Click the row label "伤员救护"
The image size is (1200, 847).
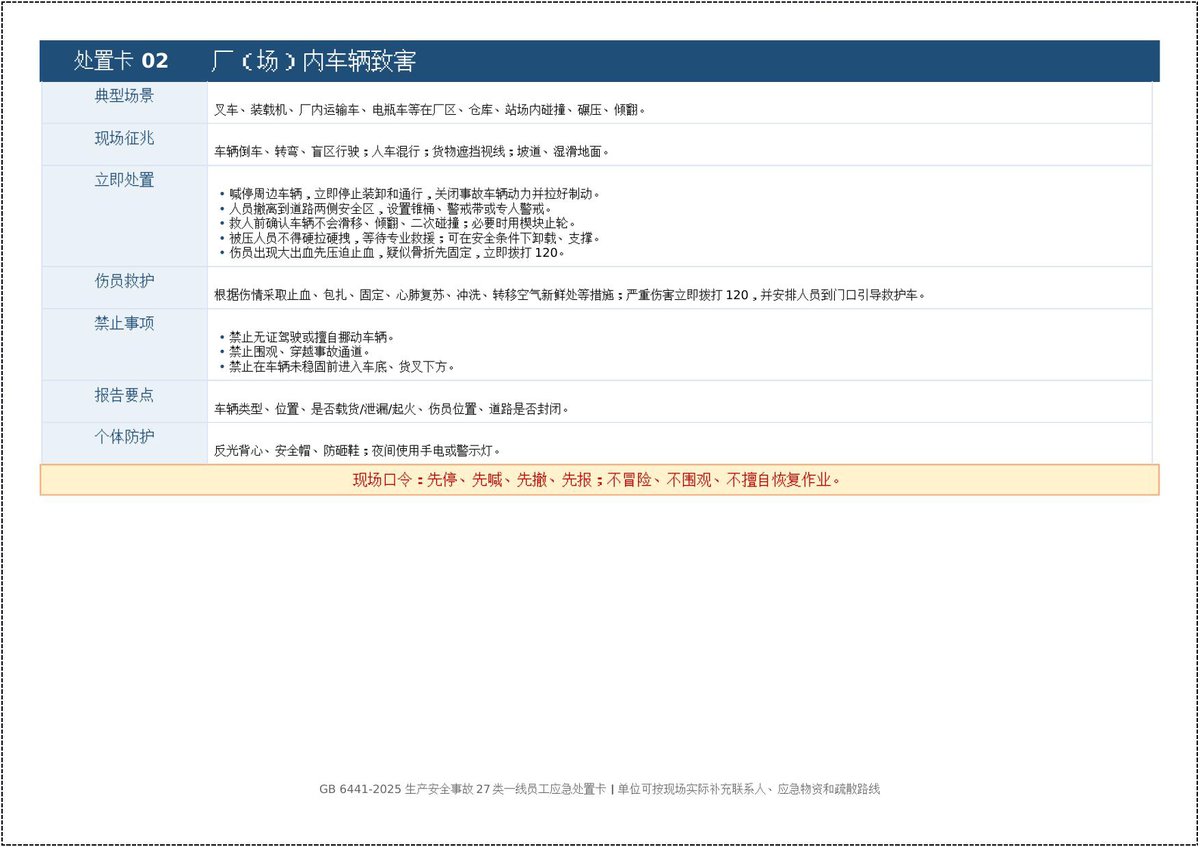tap(125, 281)
